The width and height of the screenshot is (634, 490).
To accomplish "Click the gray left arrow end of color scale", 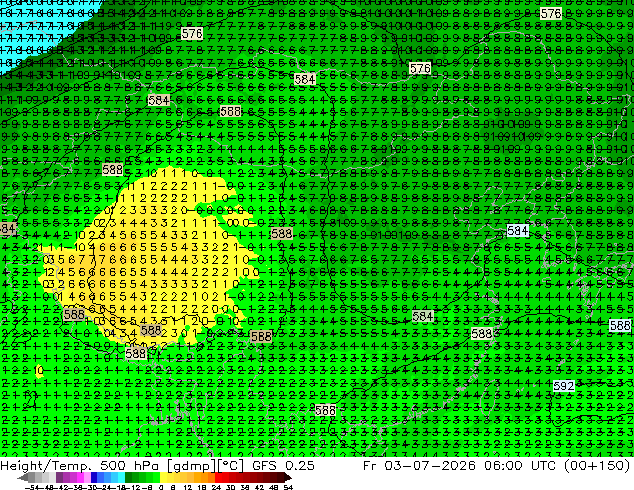I will coord(22,478).
